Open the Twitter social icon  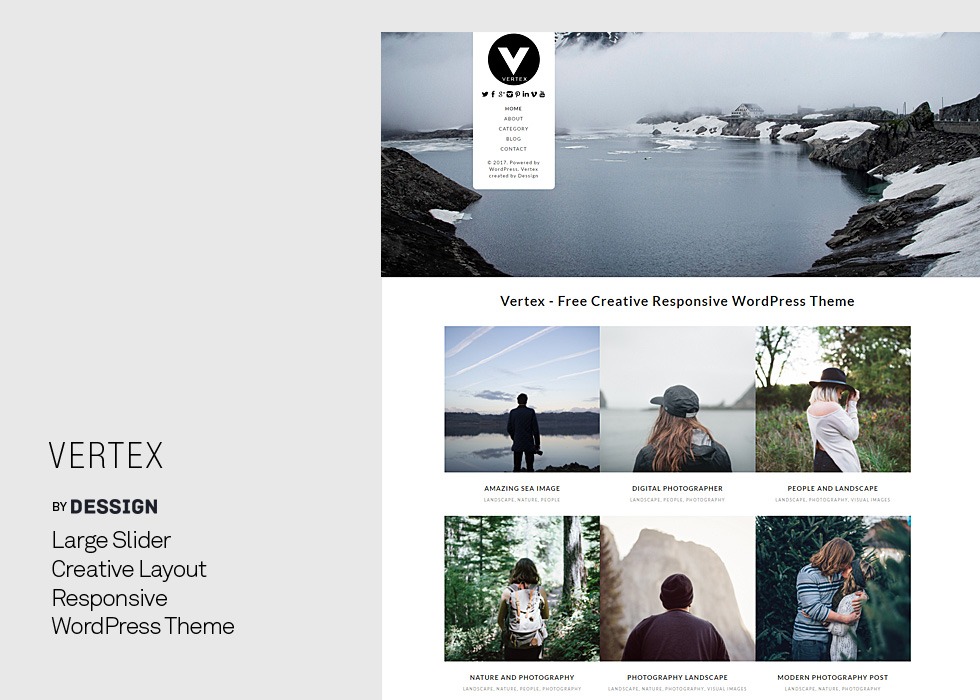[x=485, y=94]
